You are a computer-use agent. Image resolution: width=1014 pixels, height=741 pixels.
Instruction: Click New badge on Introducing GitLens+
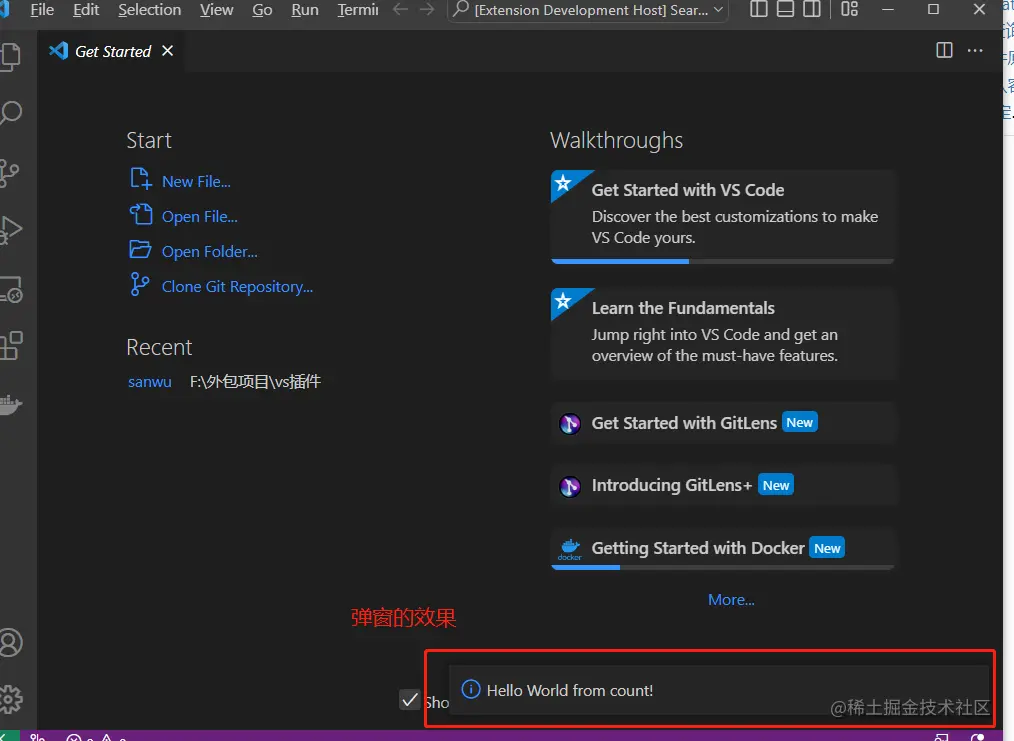pos(775,485)
